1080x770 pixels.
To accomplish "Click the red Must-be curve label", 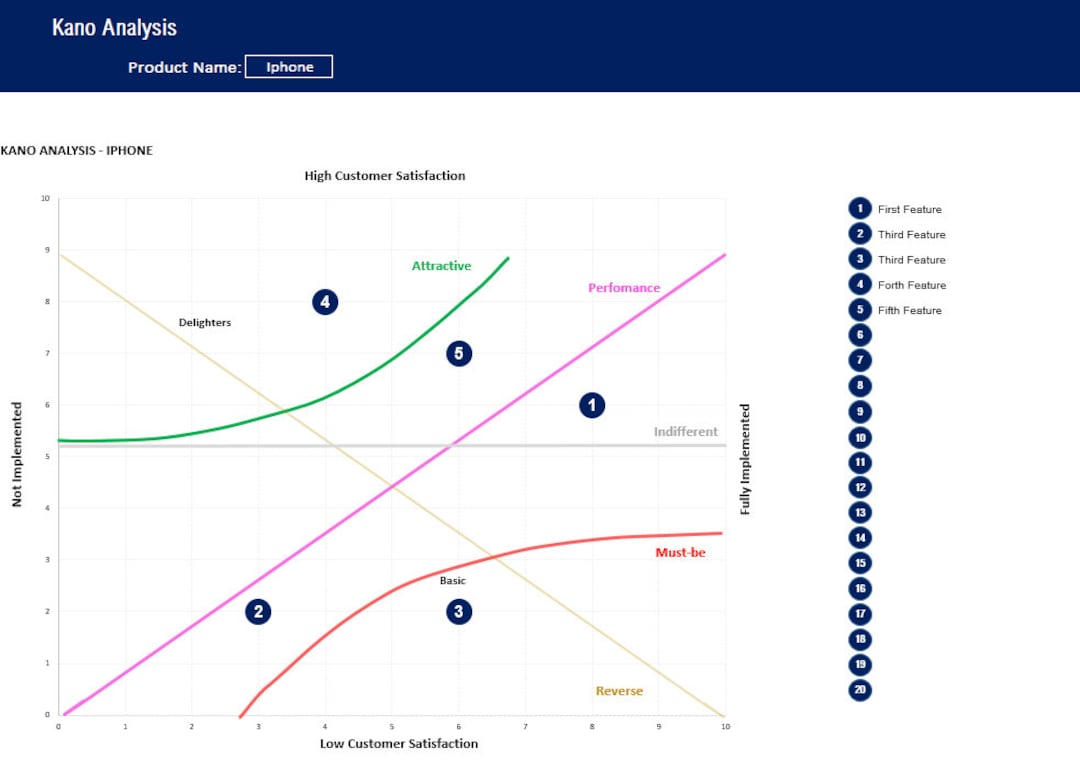I will [x=681, y=552].
